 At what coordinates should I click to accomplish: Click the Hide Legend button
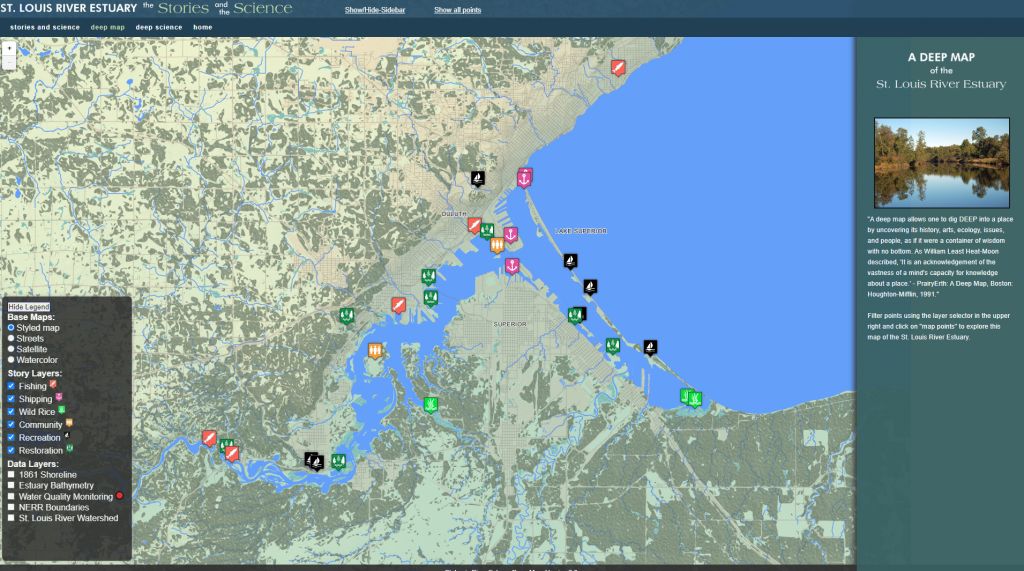coord(29,306)
